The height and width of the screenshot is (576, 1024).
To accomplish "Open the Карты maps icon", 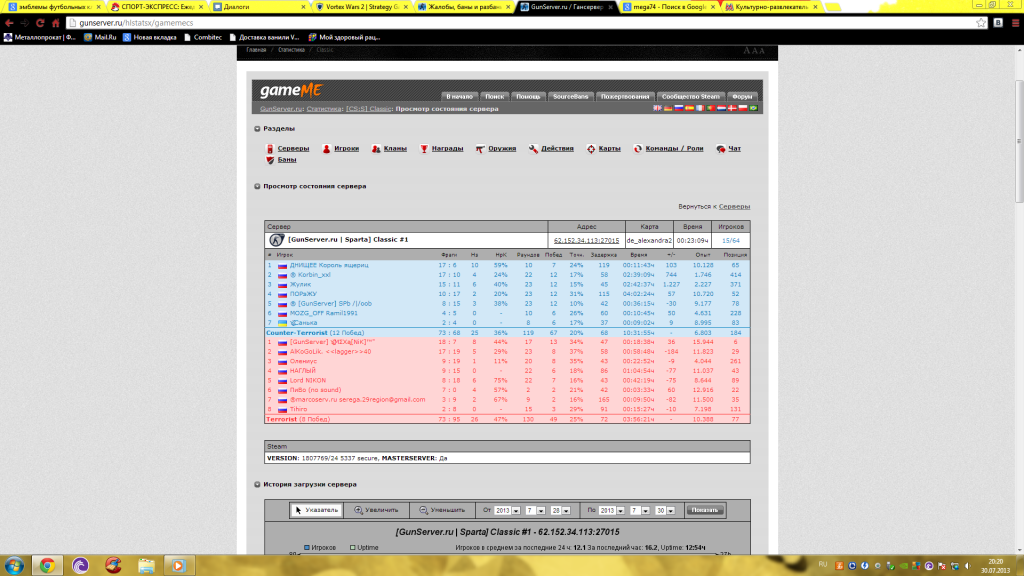I will 591,148.
